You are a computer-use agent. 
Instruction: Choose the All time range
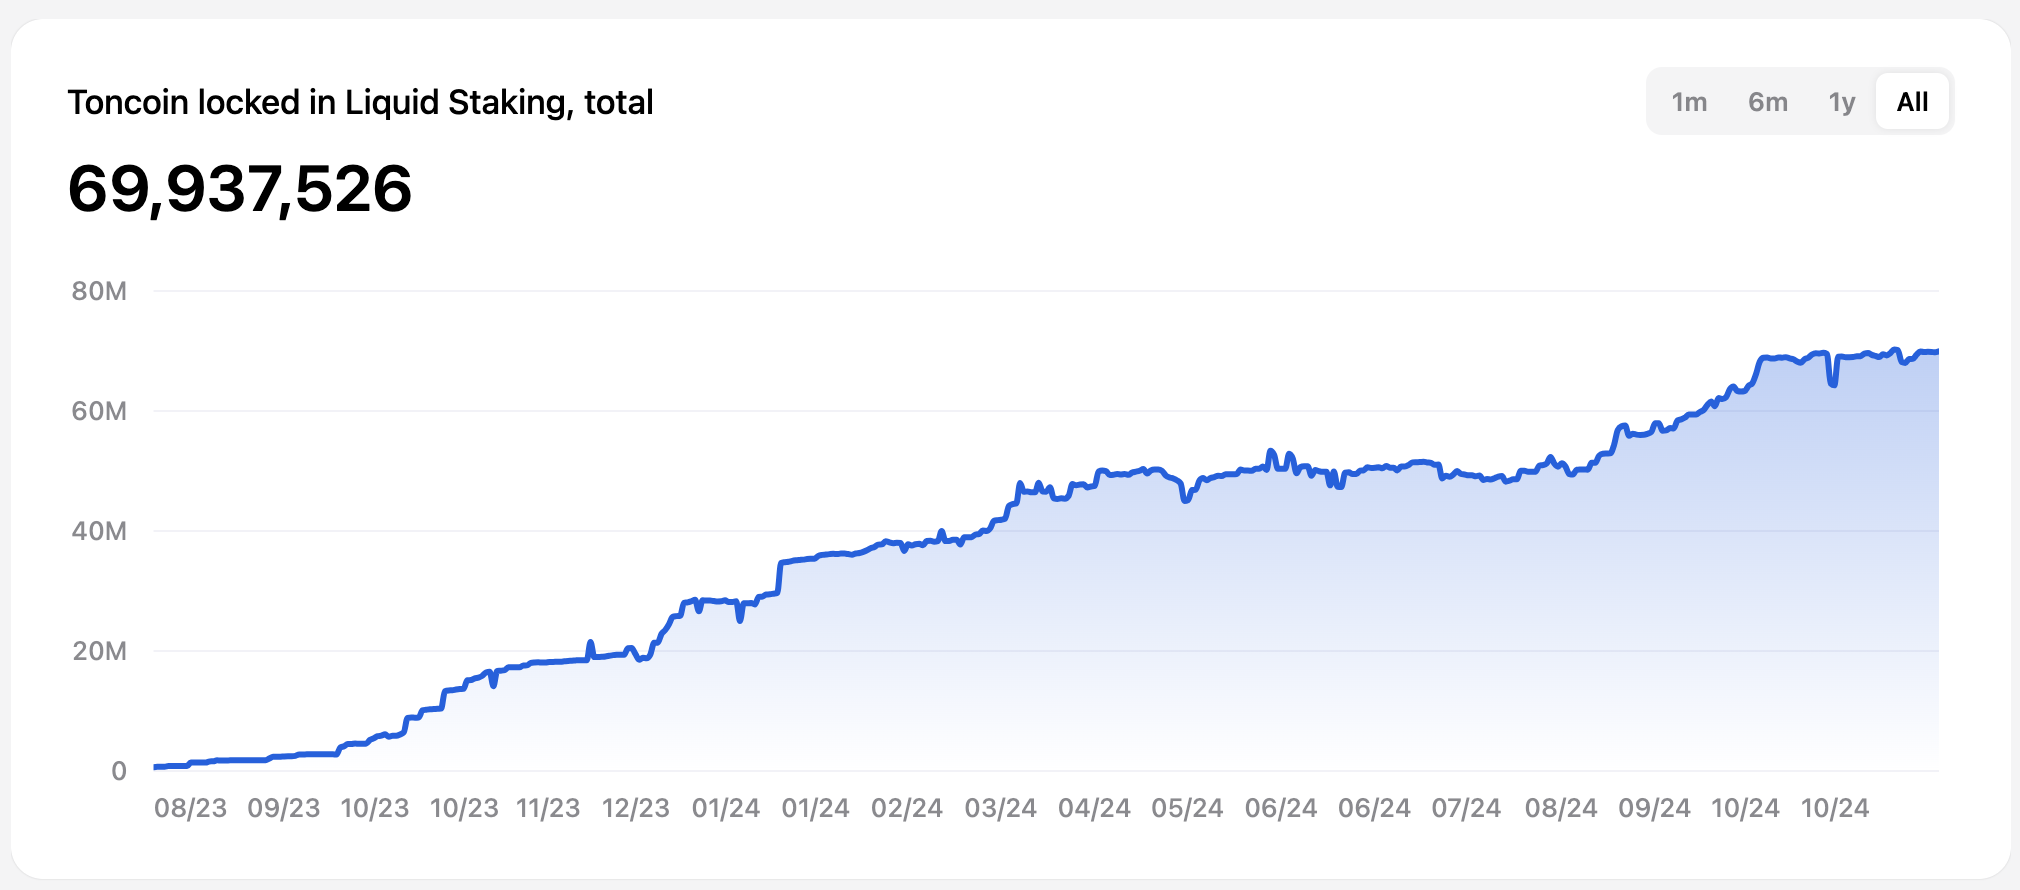click(1912, 102)
